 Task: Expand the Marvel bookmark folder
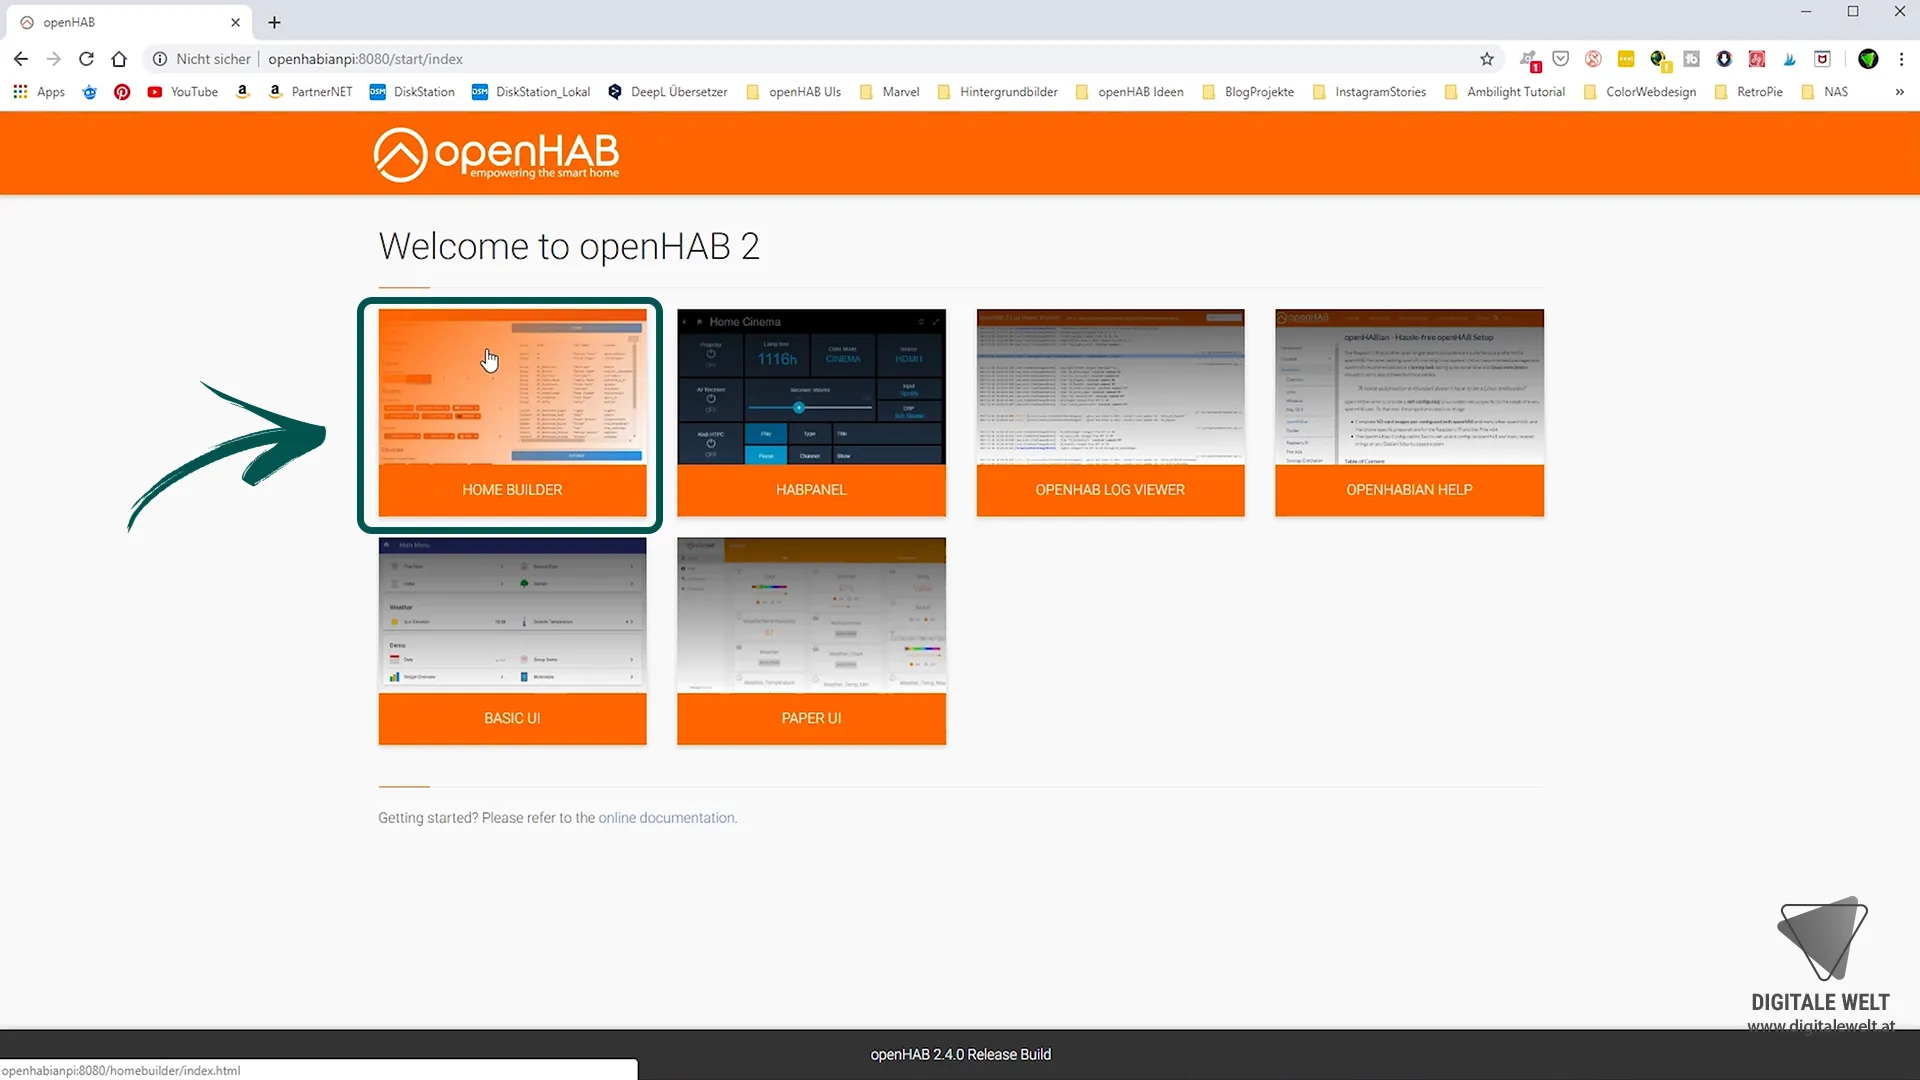point(890,92)
